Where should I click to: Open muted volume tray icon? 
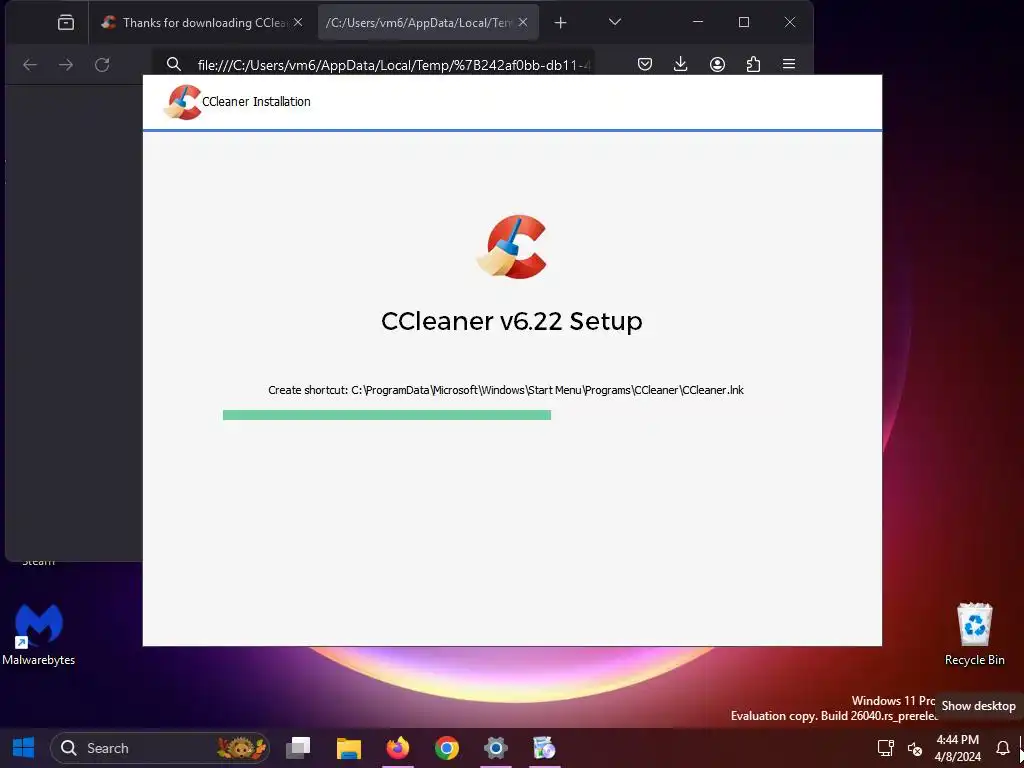click(915, 748)
